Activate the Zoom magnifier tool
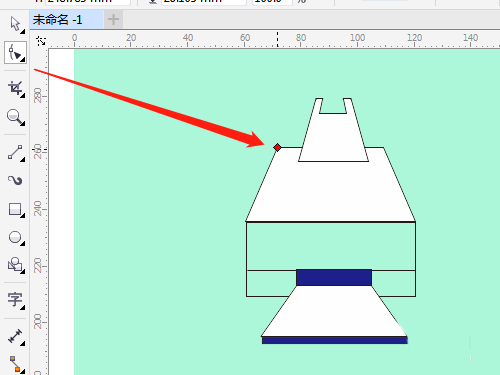Image resolution: width=500 pixels, height=375 pixels. (15, 117)
